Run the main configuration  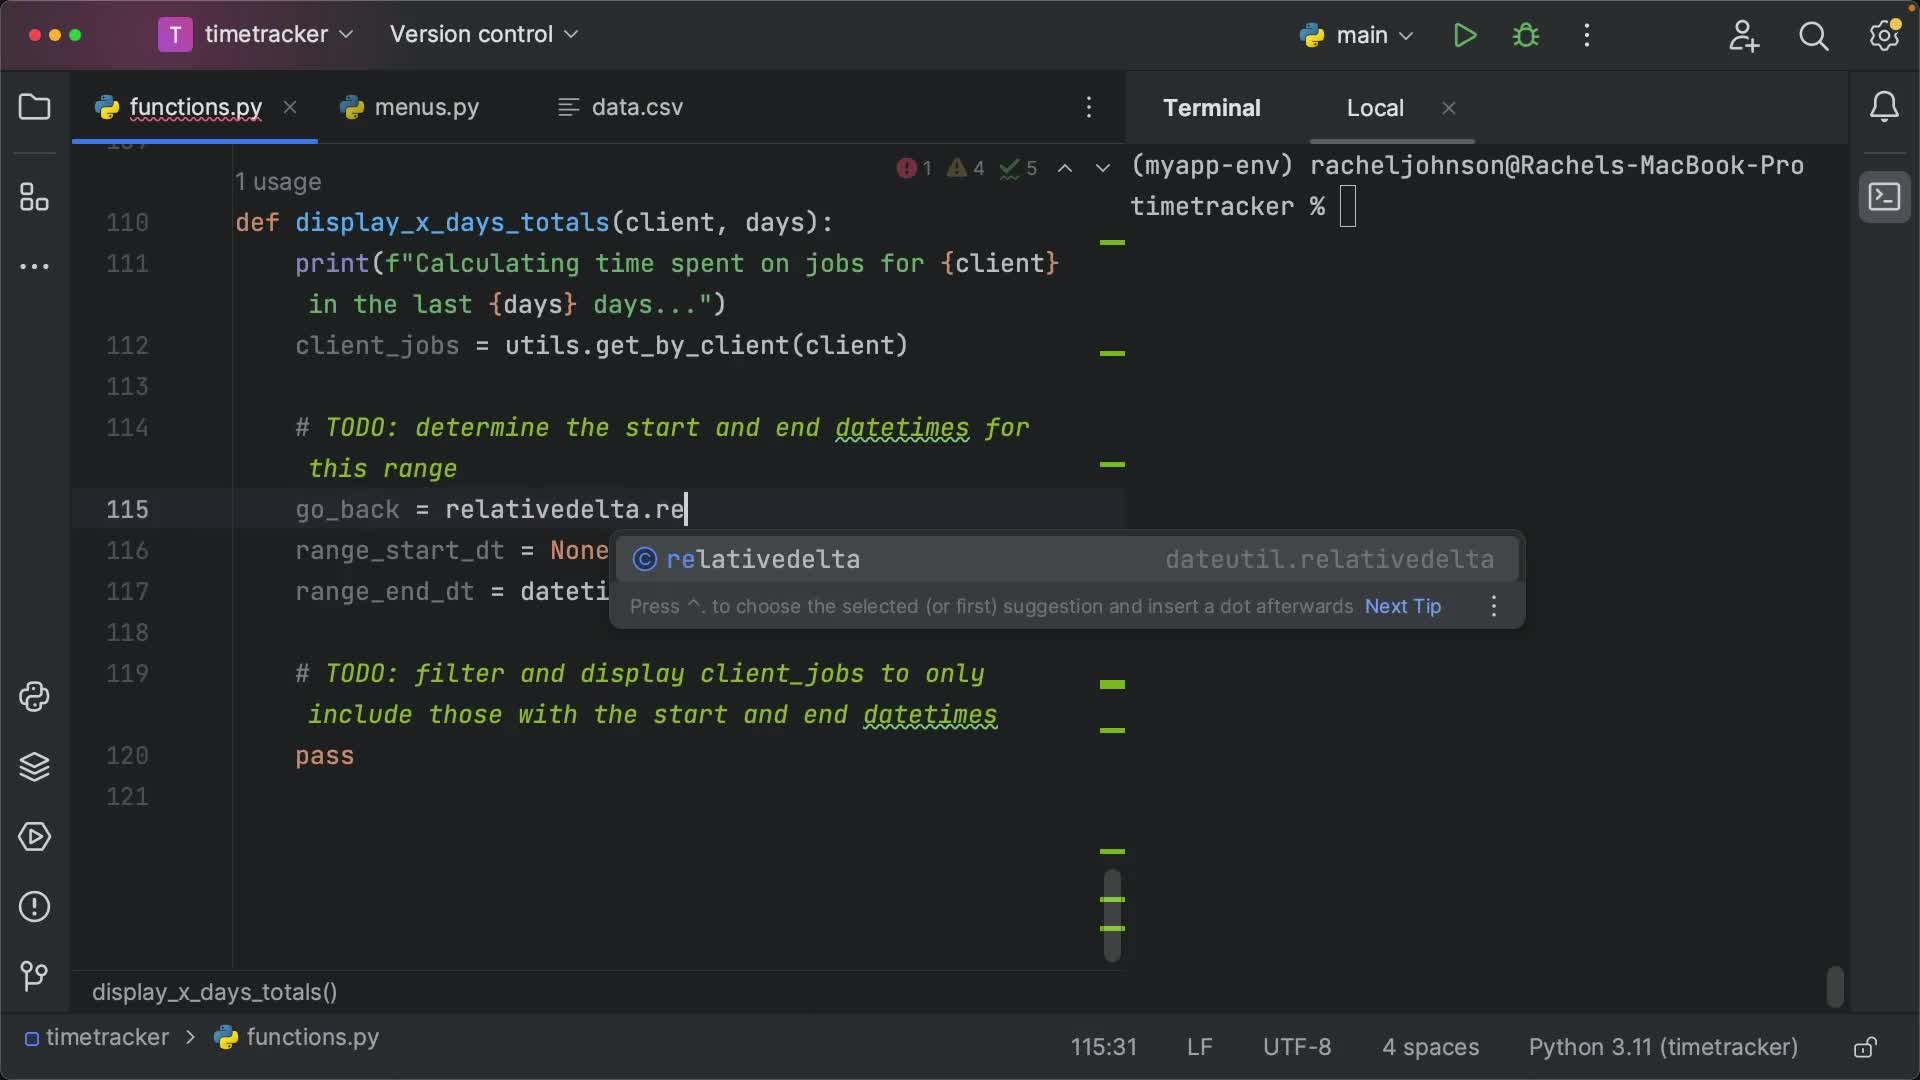pos(1465,36)
